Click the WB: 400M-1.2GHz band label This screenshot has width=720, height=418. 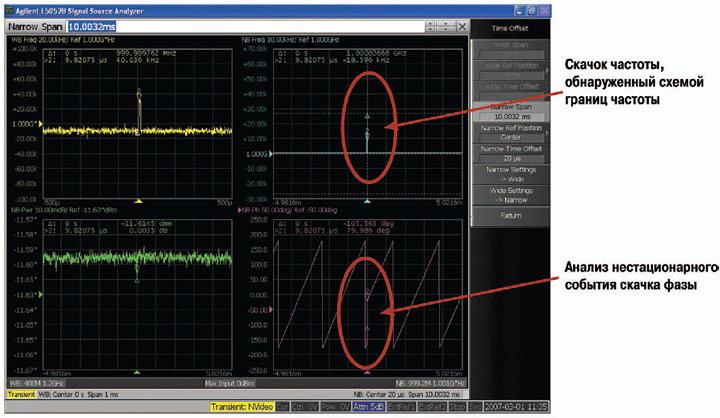pos(37,383)
